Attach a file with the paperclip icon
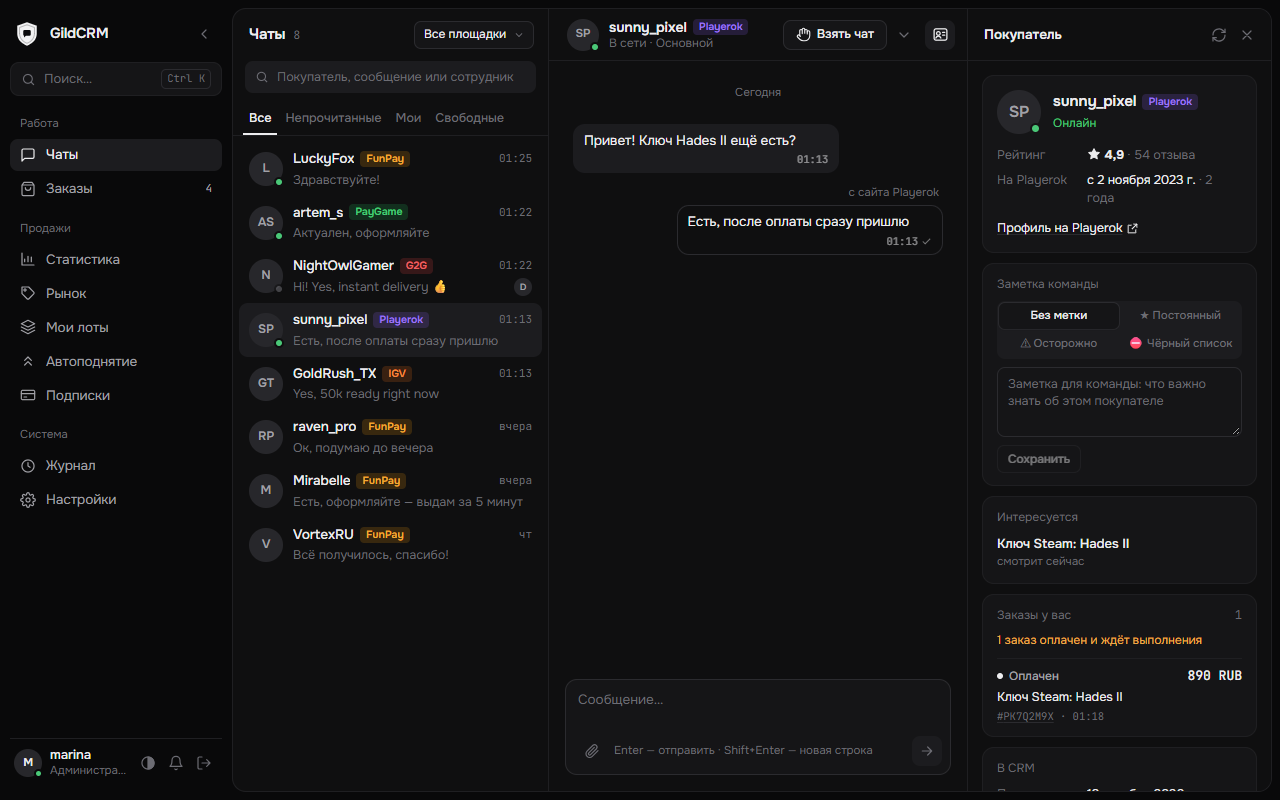The image size is (1280, 800). coord(592,750)
